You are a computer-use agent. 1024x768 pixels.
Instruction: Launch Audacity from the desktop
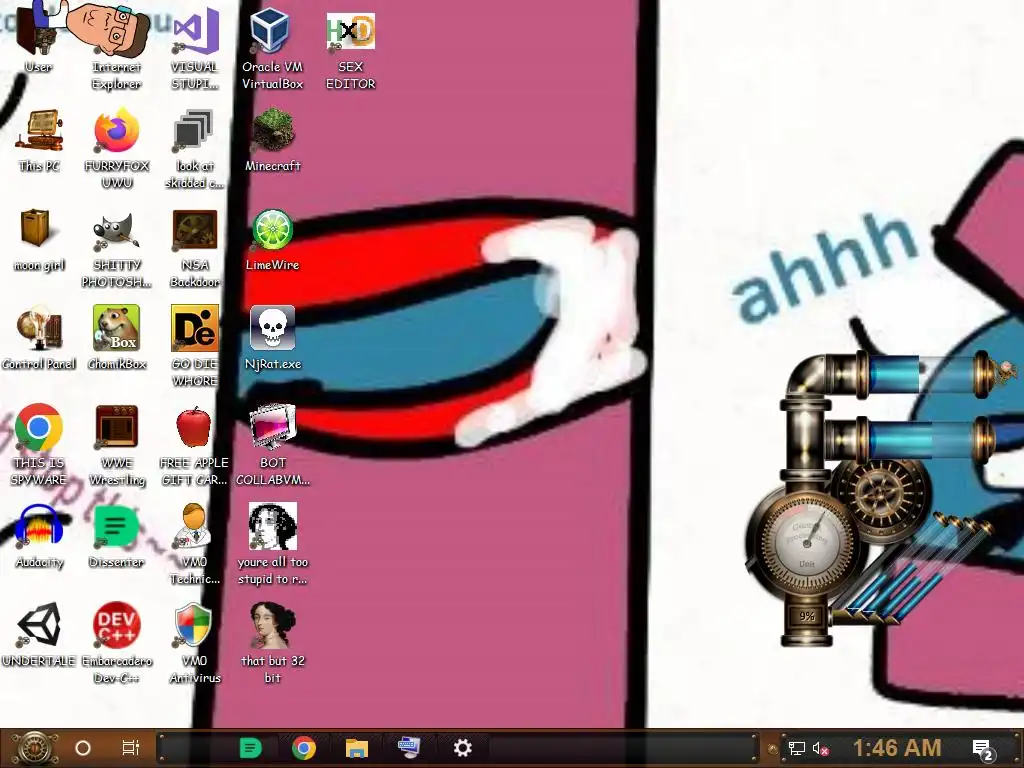[x=39, y=537]
